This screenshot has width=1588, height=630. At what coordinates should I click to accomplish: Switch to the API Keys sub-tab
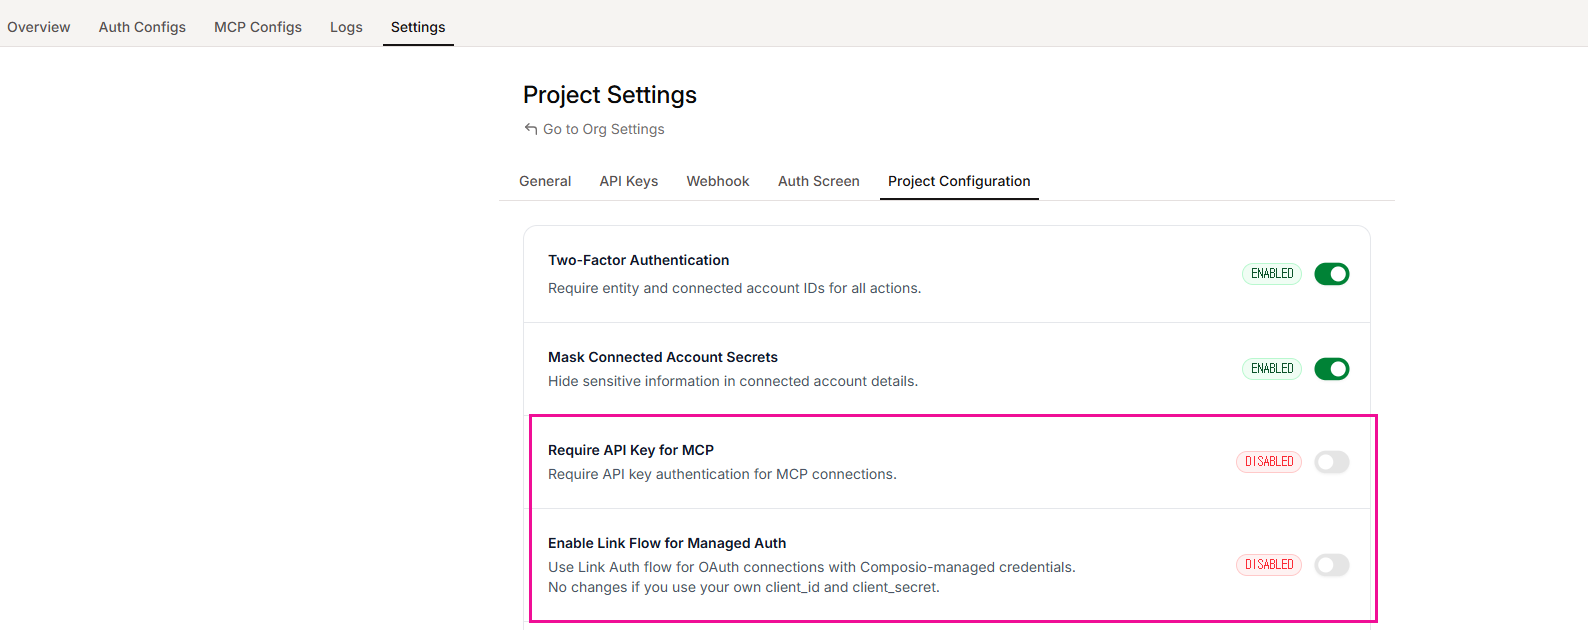(x=629, y=181)
